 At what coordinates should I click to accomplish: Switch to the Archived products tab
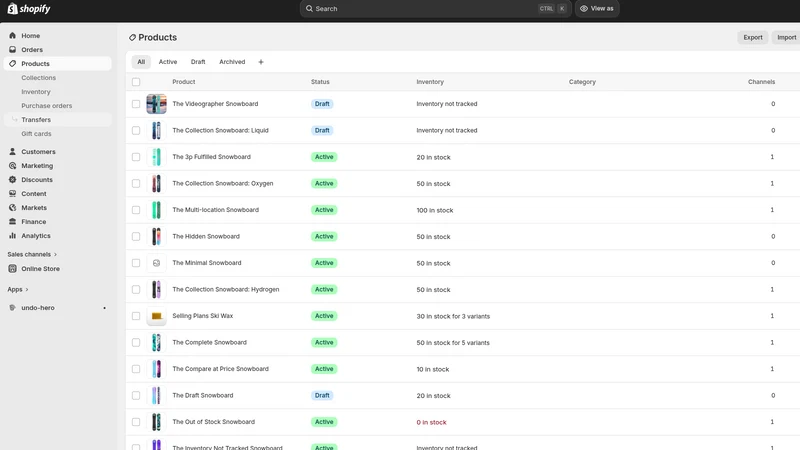point(232,62)
